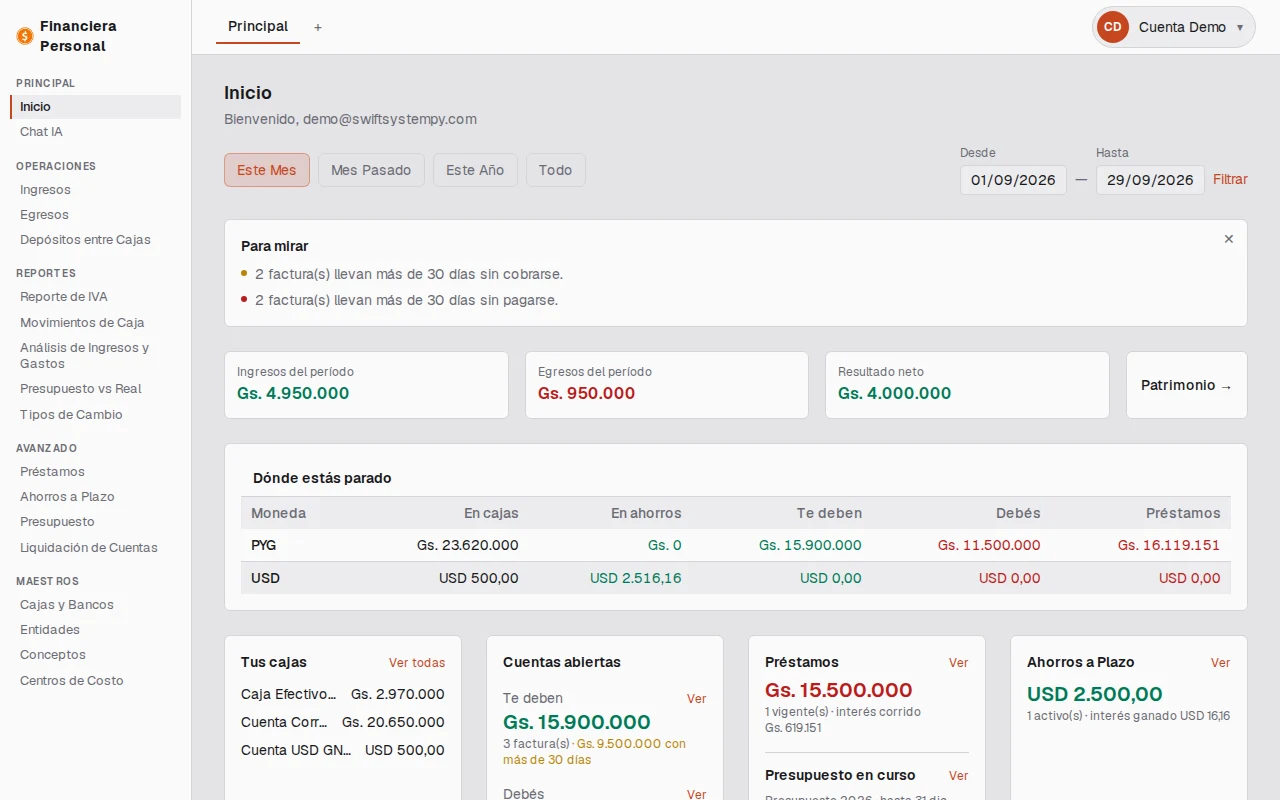Go to Ahorros a Plazo in sidebar

coord(96,497)
